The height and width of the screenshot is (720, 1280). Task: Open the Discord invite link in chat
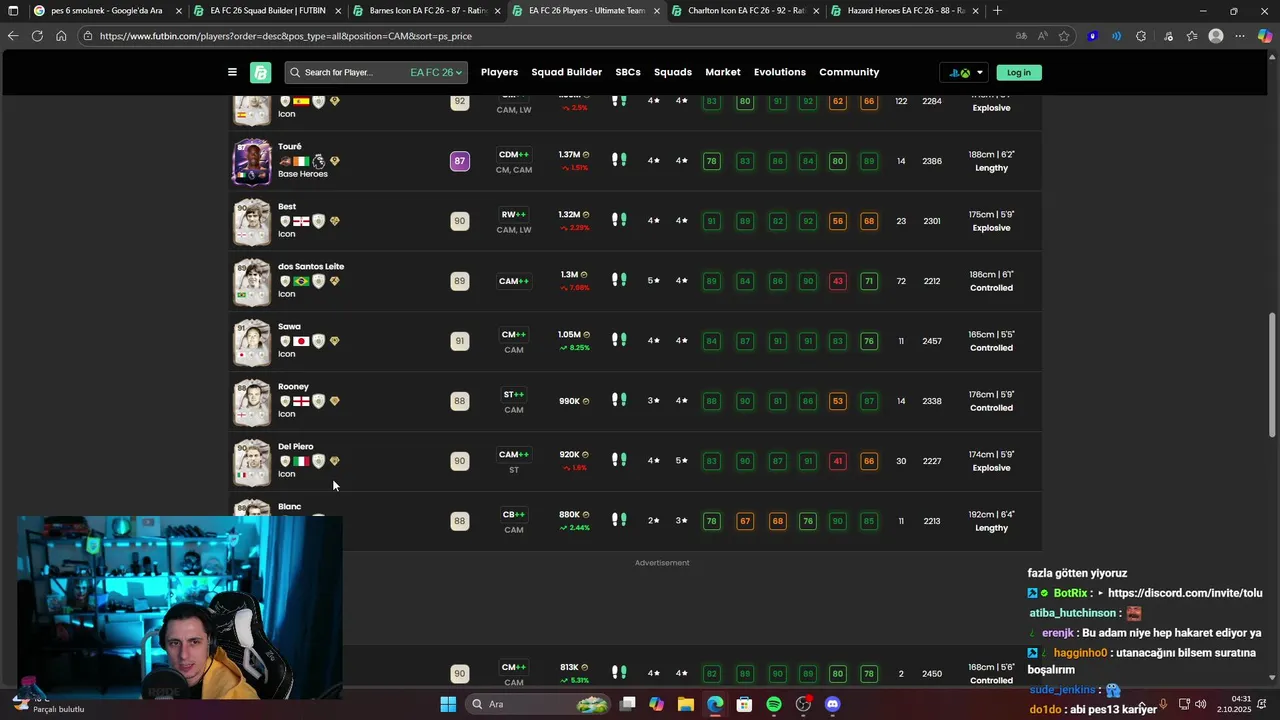click(1185, 593)
